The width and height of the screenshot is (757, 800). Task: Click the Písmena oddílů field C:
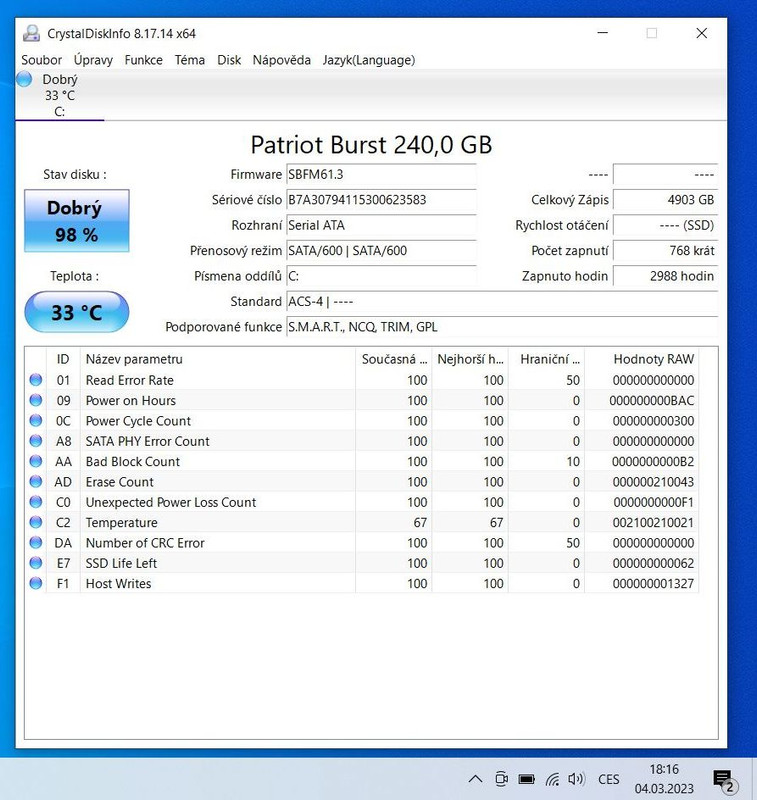pos(381,276)
